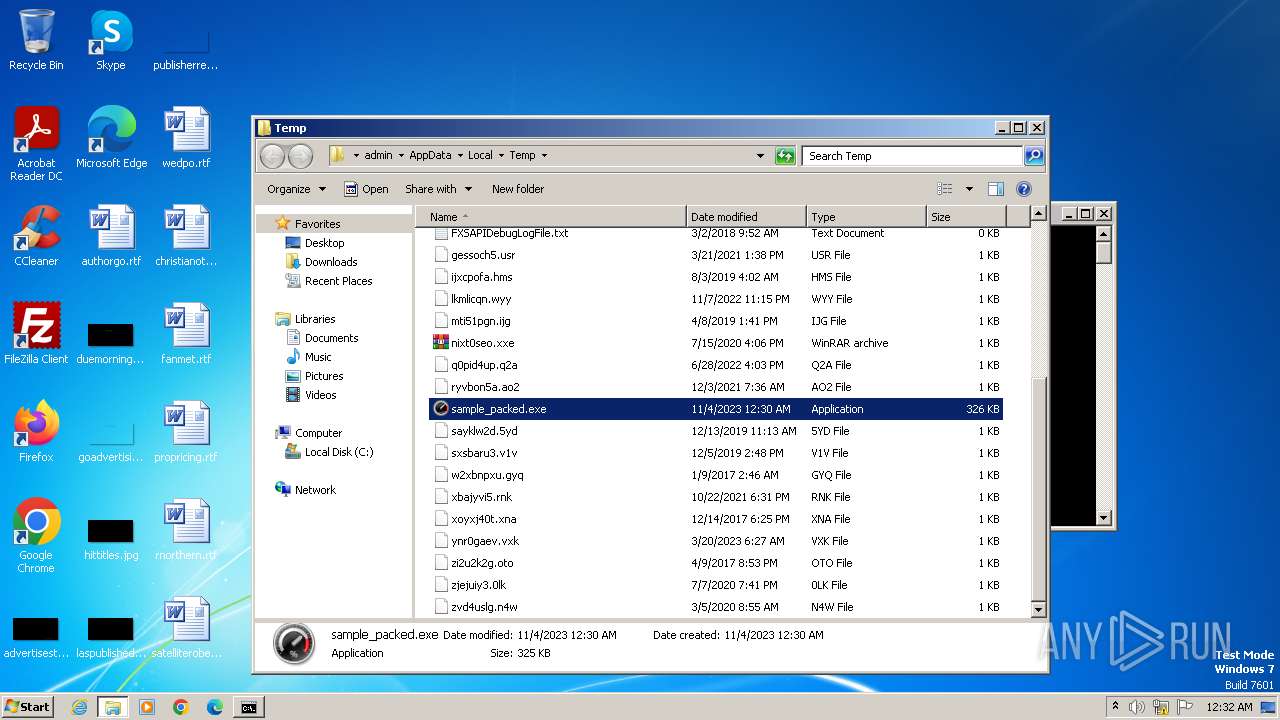This screenshot has width=1280, height=720.
Task: Click inside the Search Temp box
Action: [x=912, y=156]
